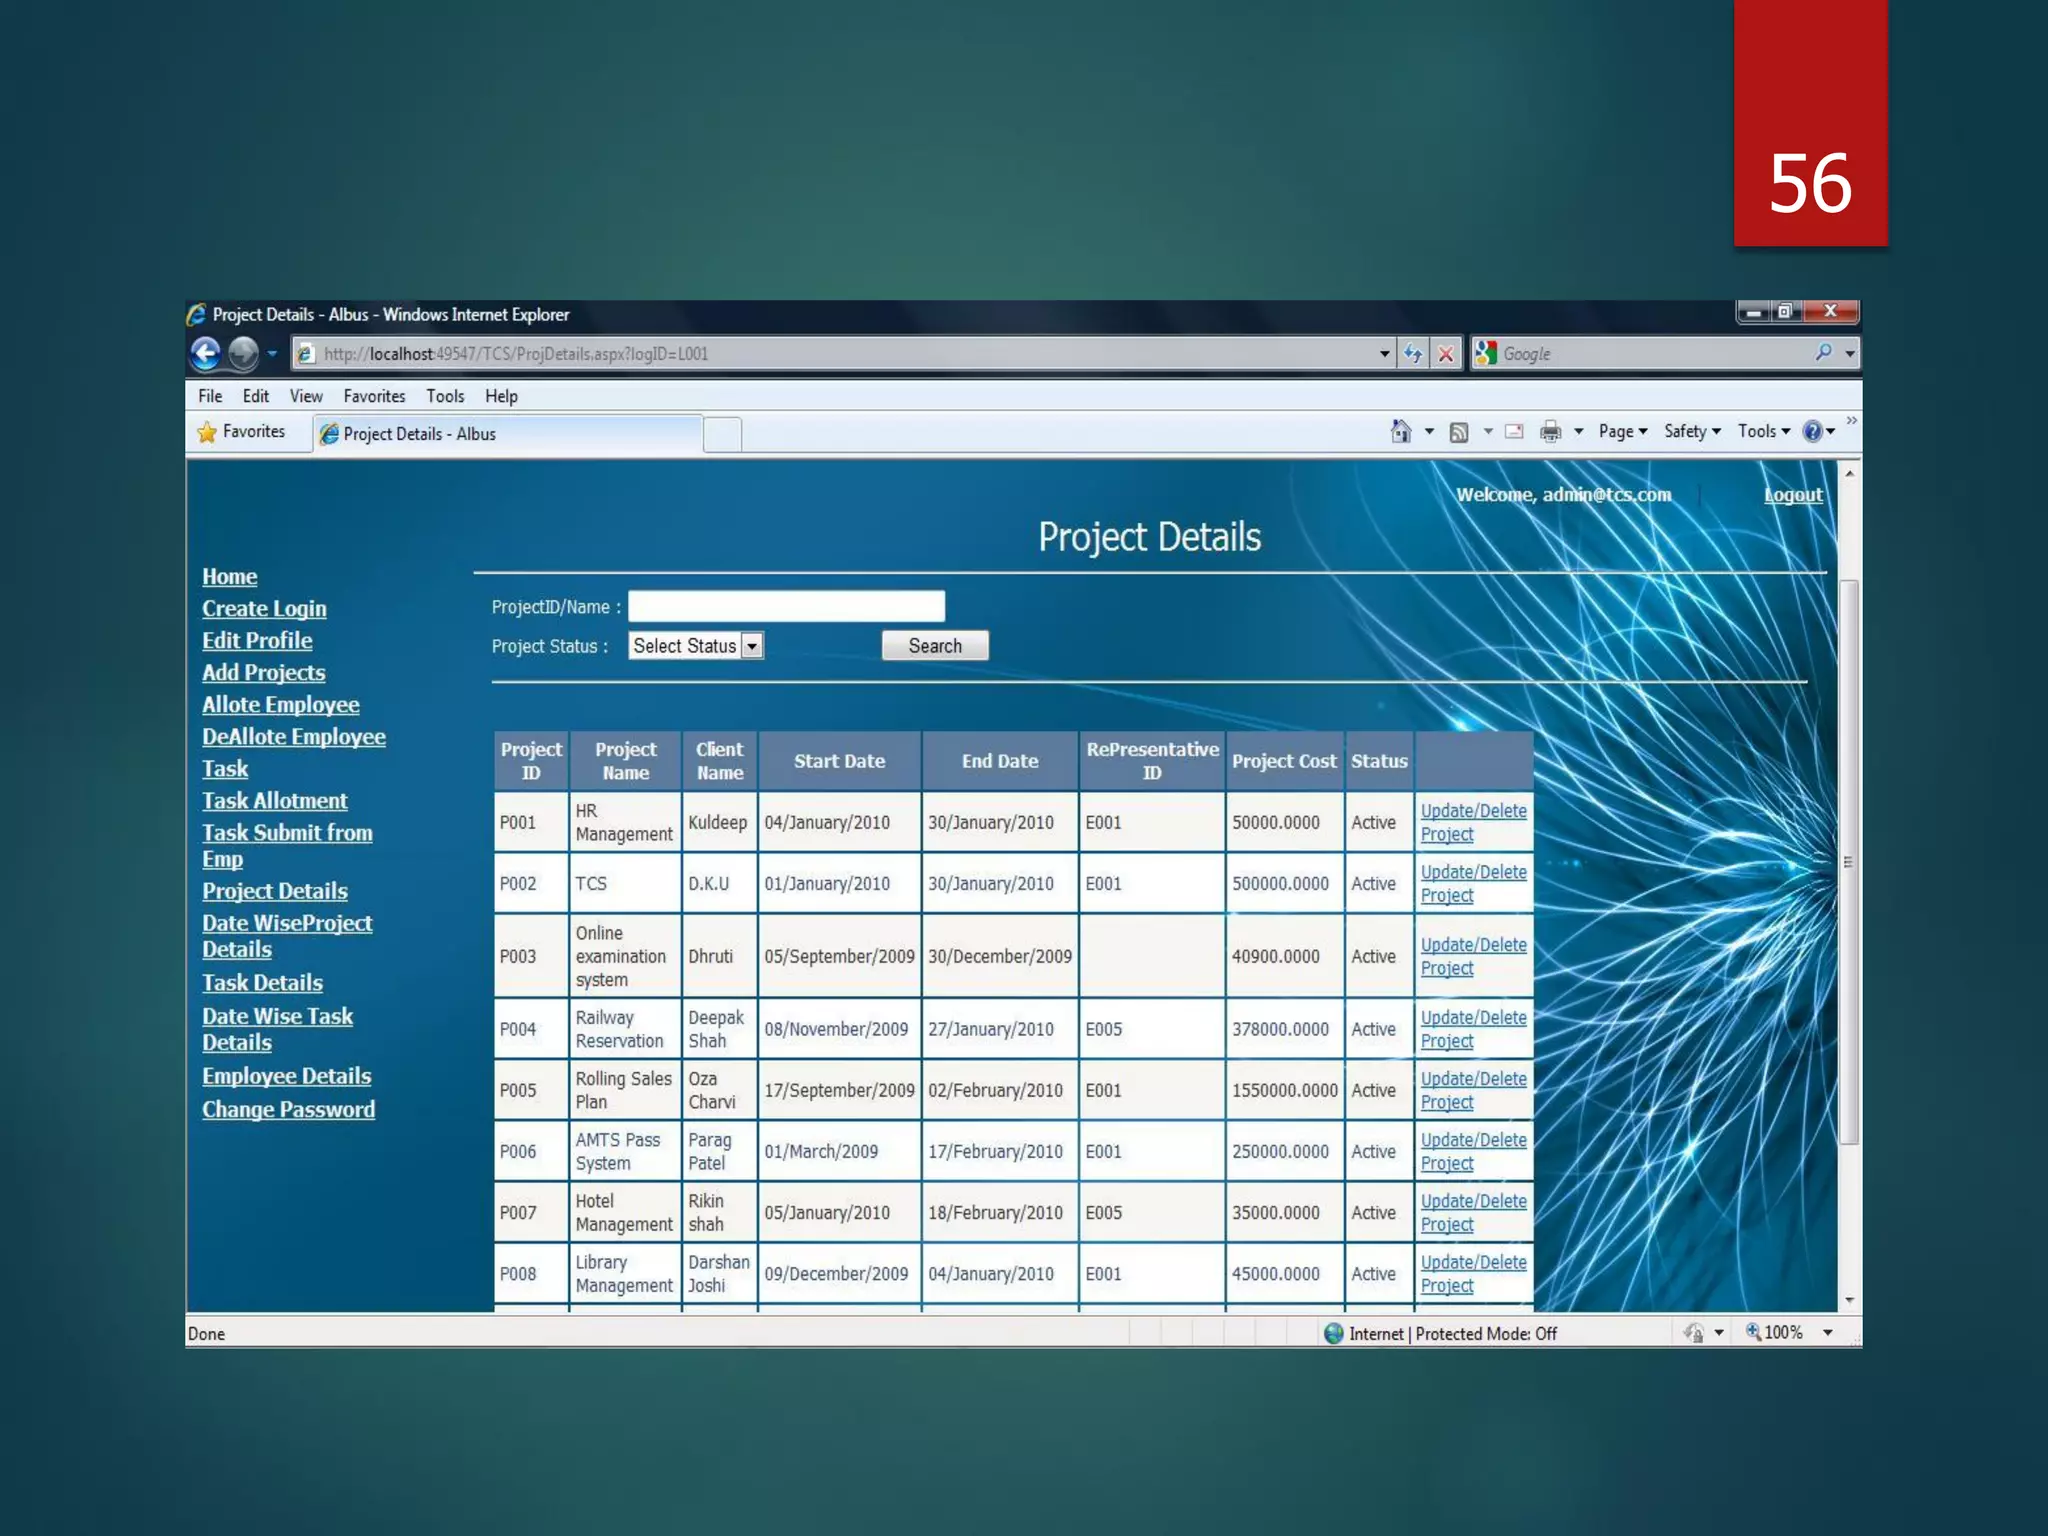The width and height of the screenshot is (2048, 1536).
Task: Open the Select Status dropdown
Action: 752,646
